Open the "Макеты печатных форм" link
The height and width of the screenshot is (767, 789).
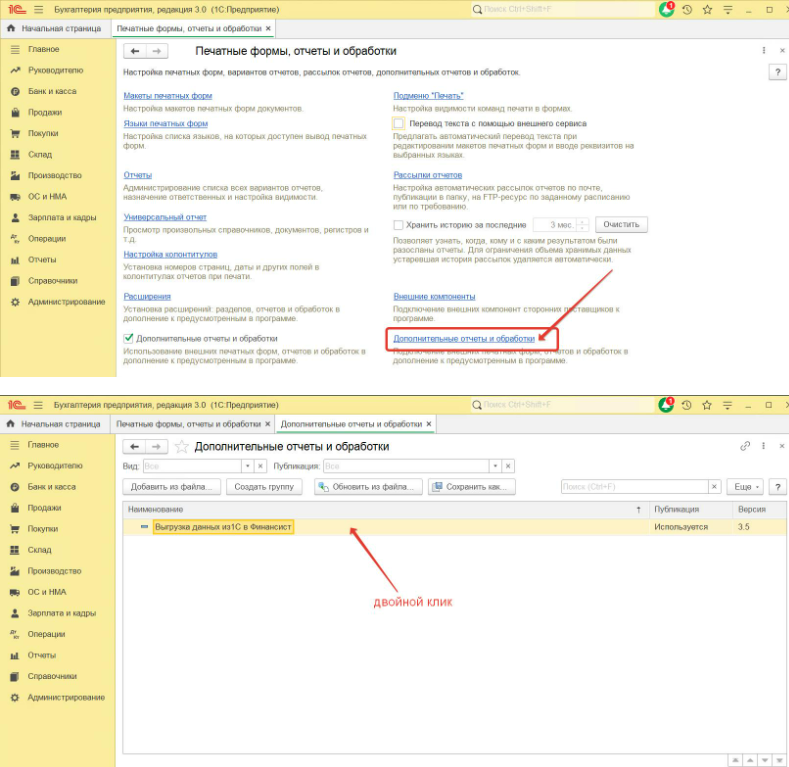(x=167, y=95)
